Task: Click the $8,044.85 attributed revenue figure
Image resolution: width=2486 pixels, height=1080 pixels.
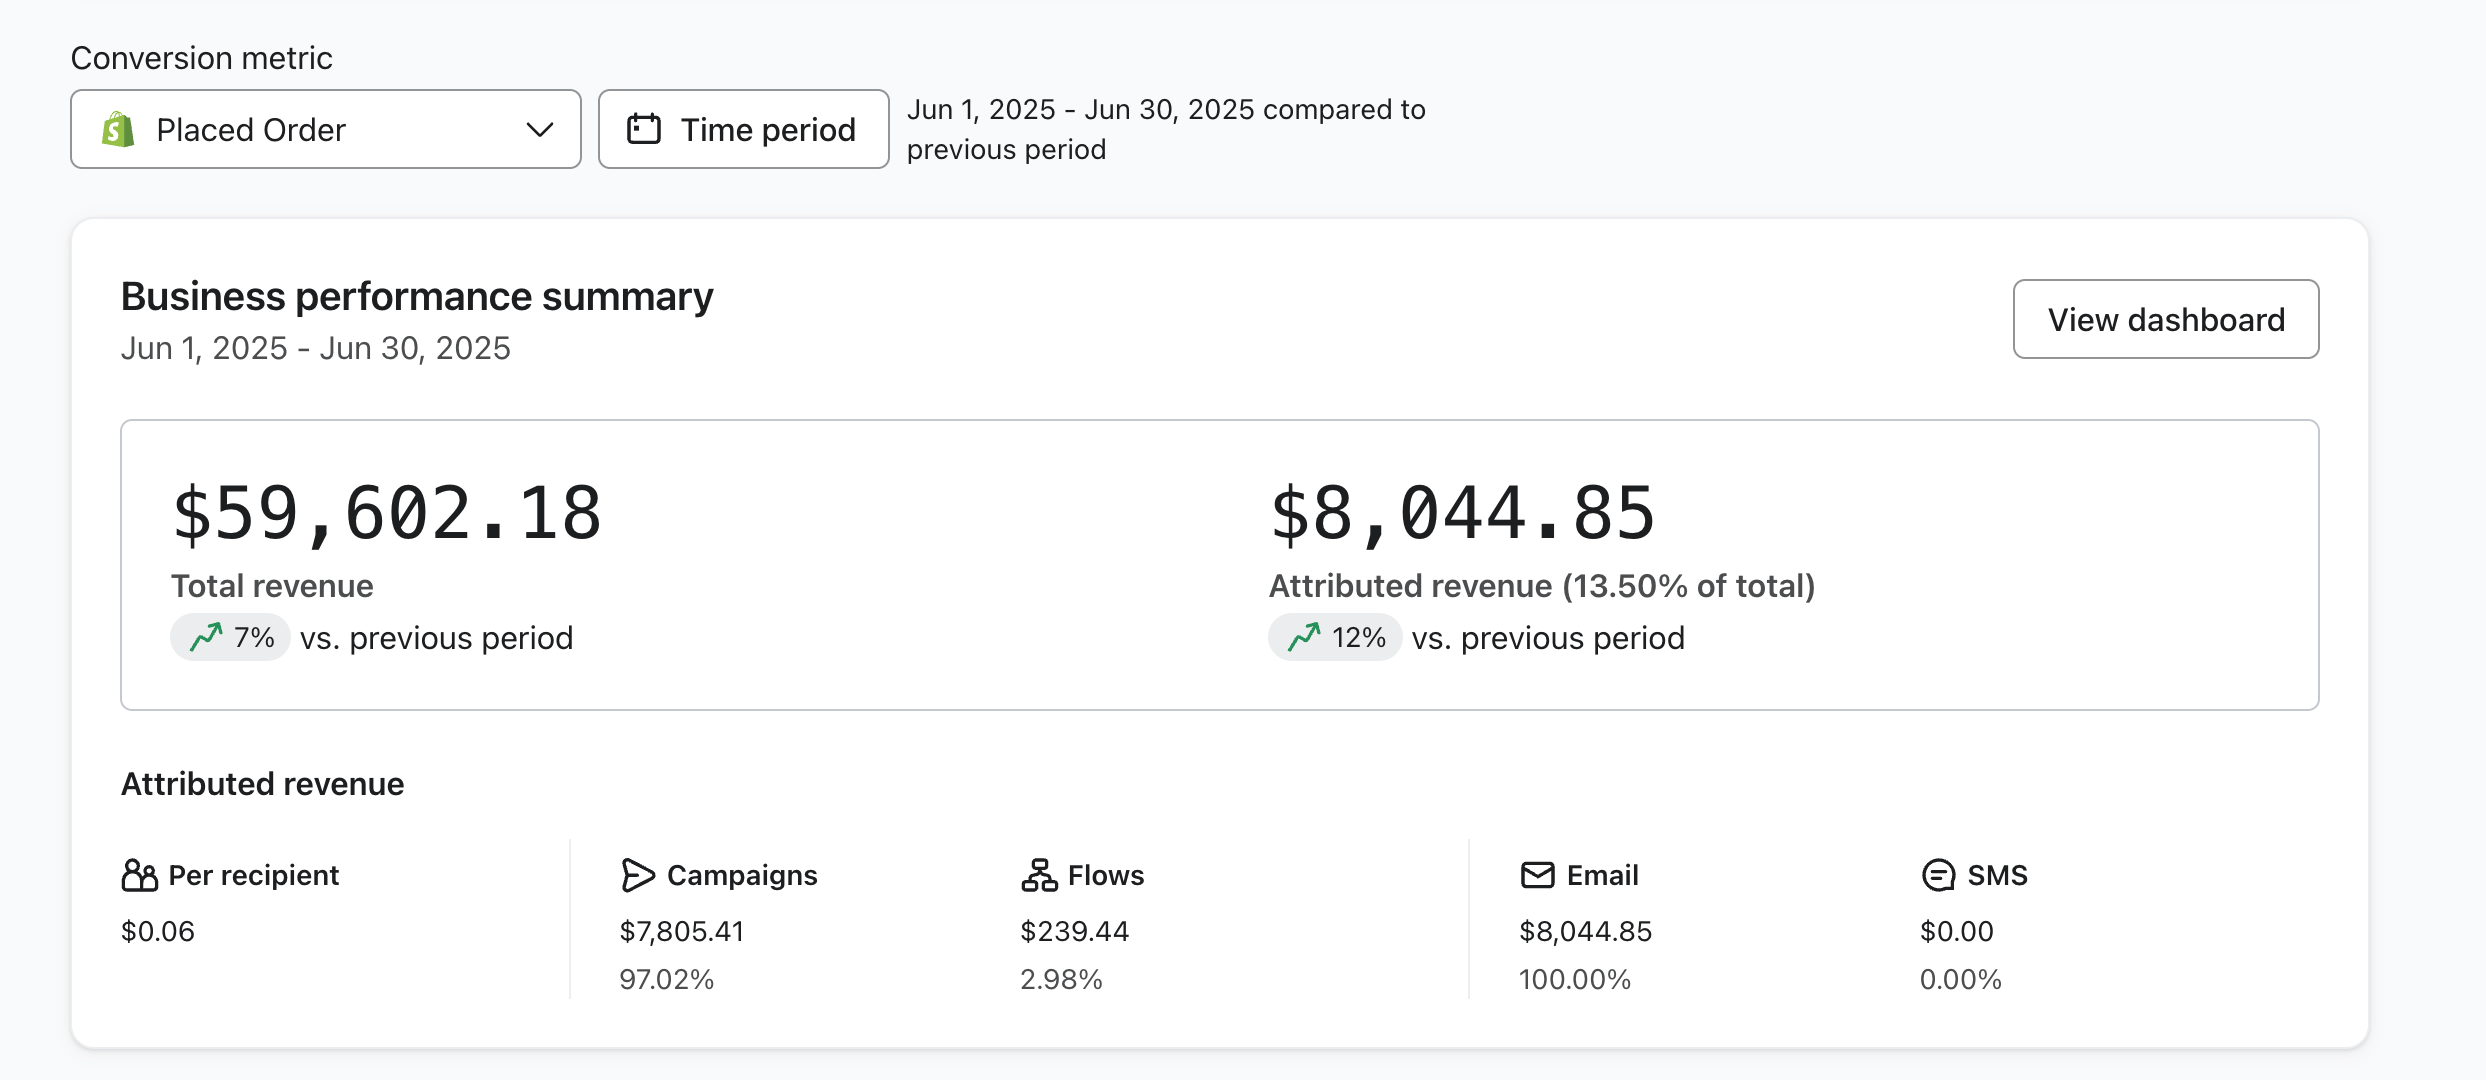Action: click(1462, 514)
